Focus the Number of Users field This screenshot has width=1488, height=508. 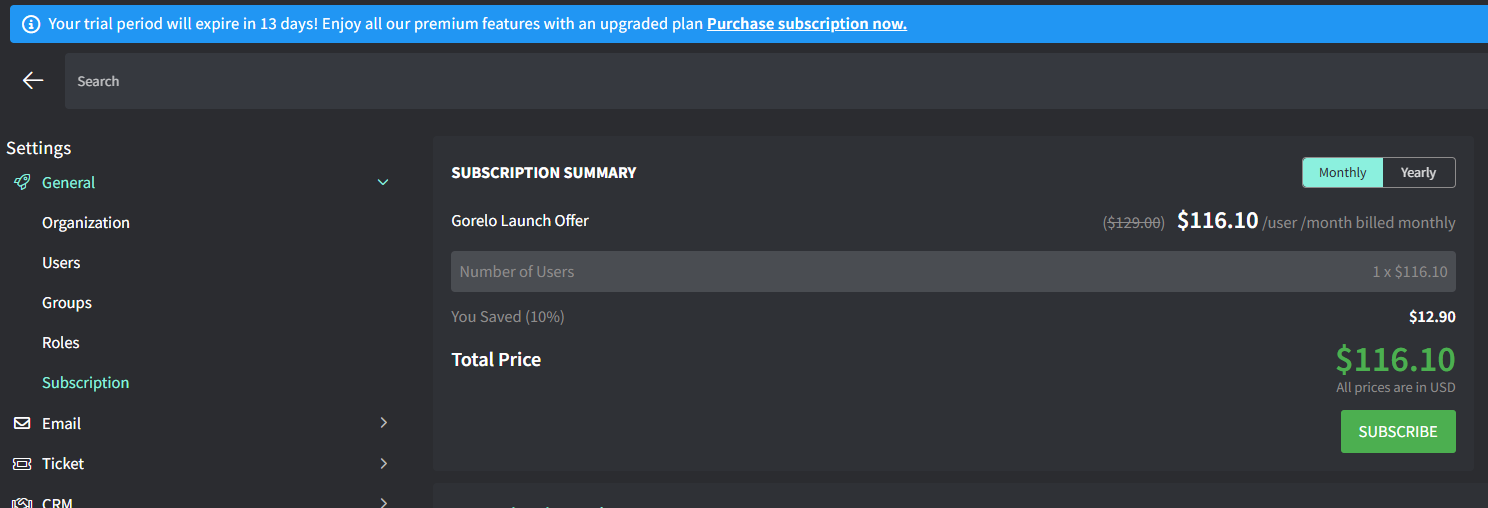[953, 271]
